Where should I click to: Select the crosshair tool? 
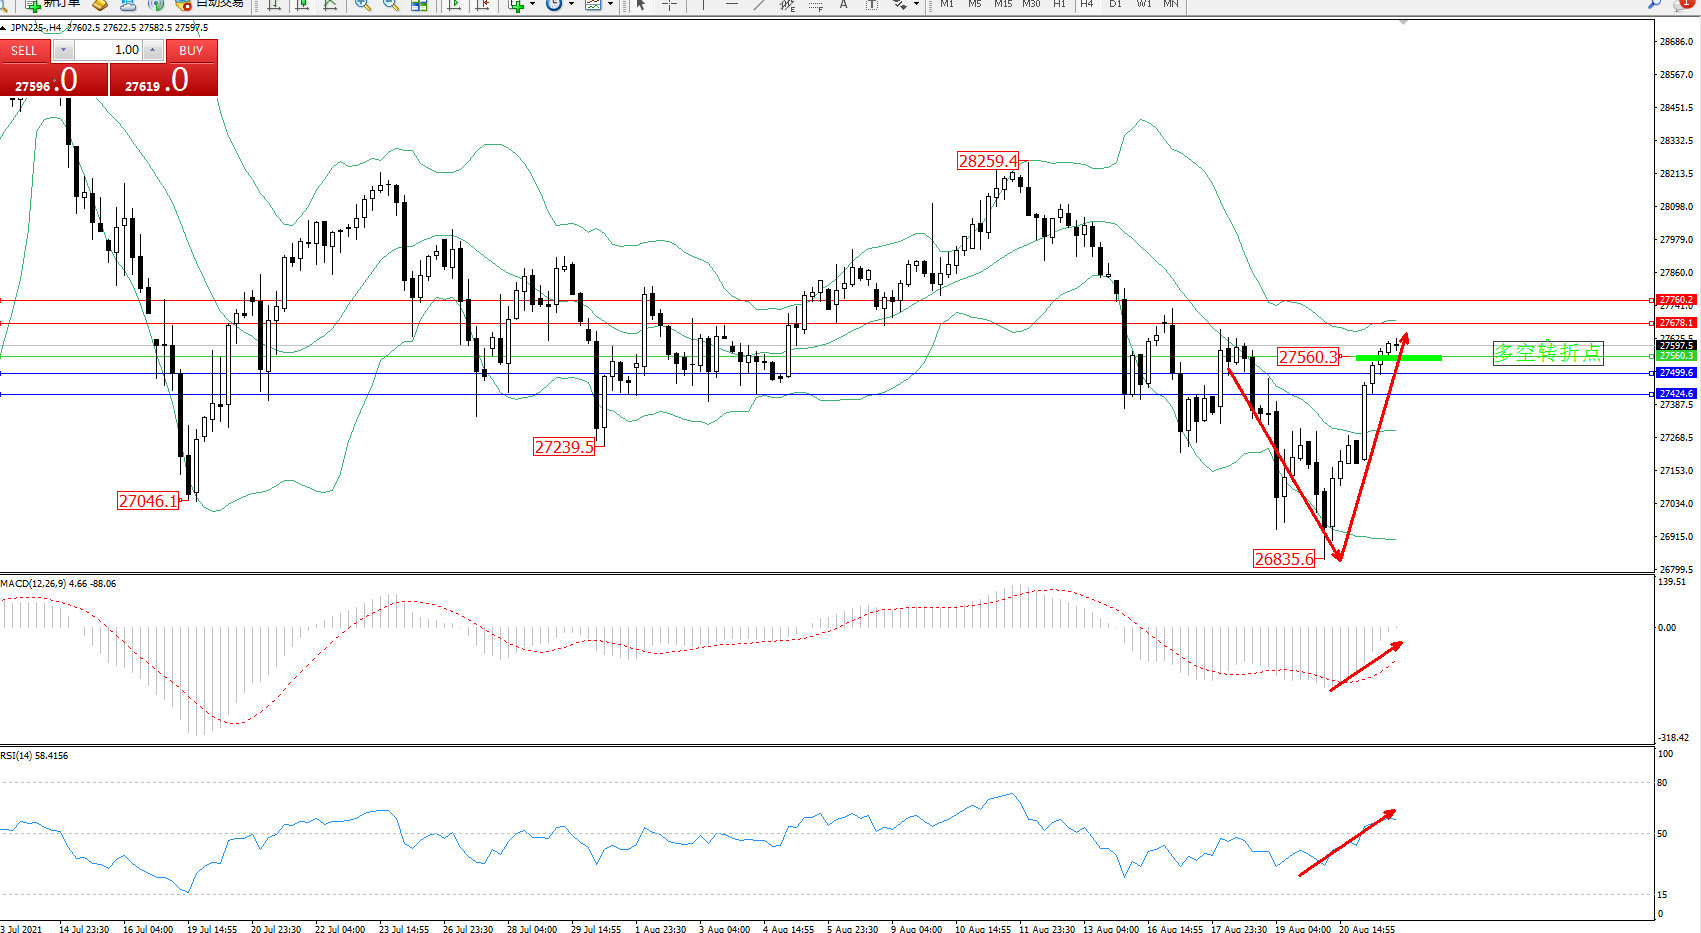click(x=669, y=5)
